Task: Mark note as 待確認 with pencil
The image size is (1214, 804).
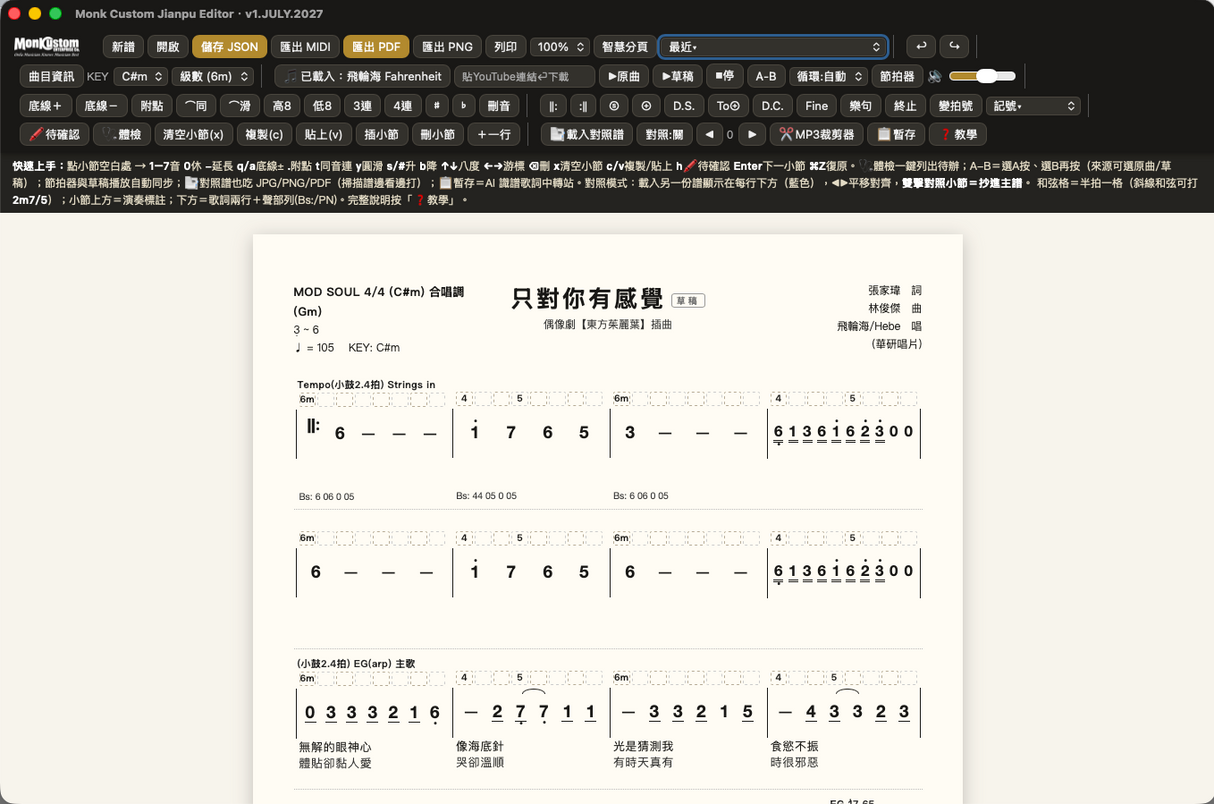Action: [x=54, y=134]
